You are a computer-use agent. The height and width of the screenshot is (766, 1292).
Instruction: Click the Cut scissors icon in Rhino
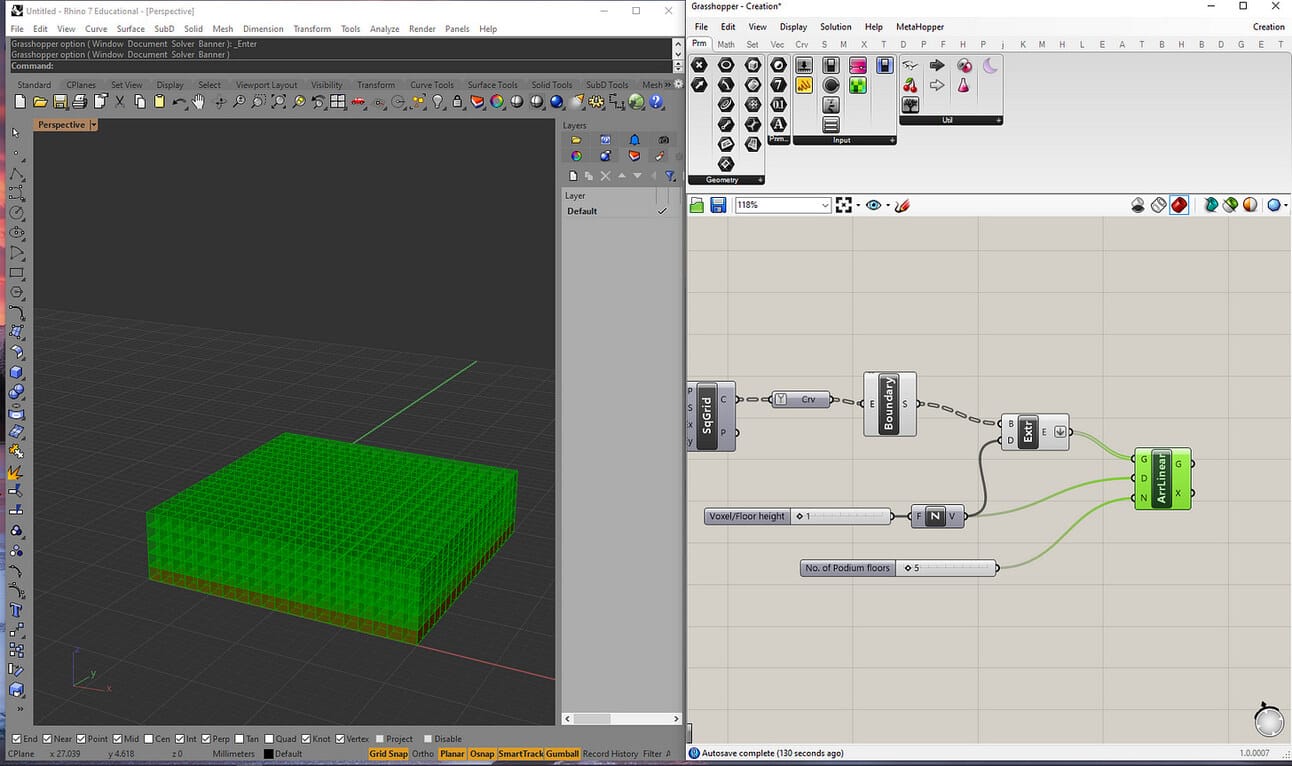click(x=120, y=102)
